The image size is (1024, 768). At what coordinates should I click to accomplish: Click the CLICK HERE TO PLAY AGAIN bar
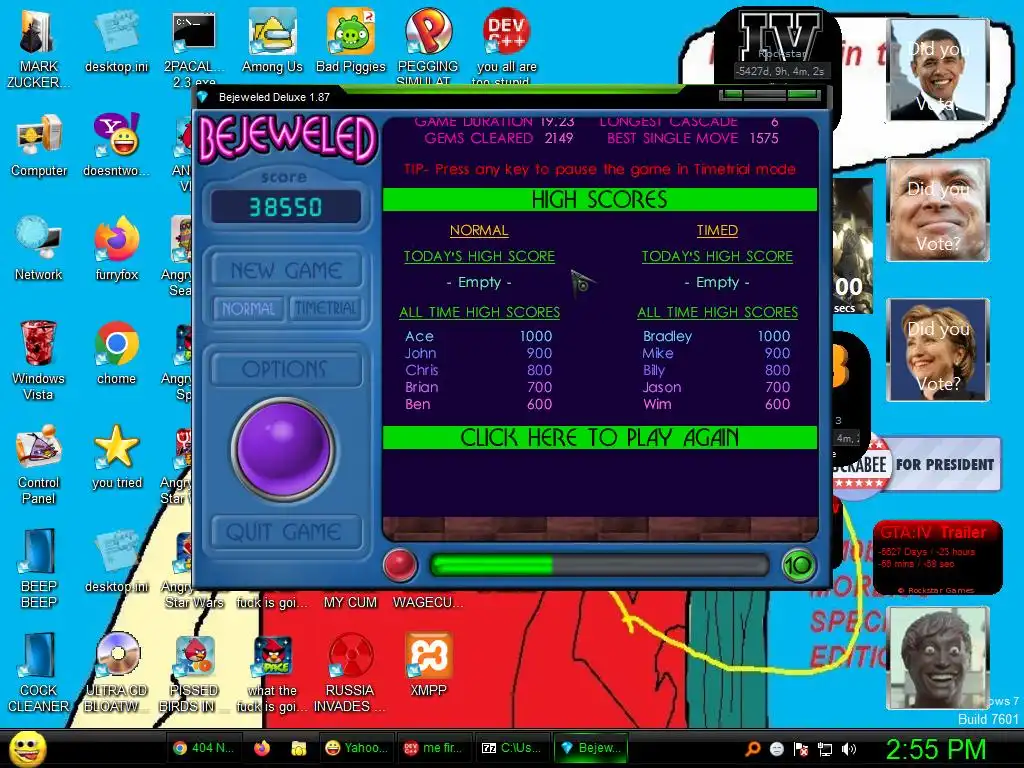pos(600,438)
